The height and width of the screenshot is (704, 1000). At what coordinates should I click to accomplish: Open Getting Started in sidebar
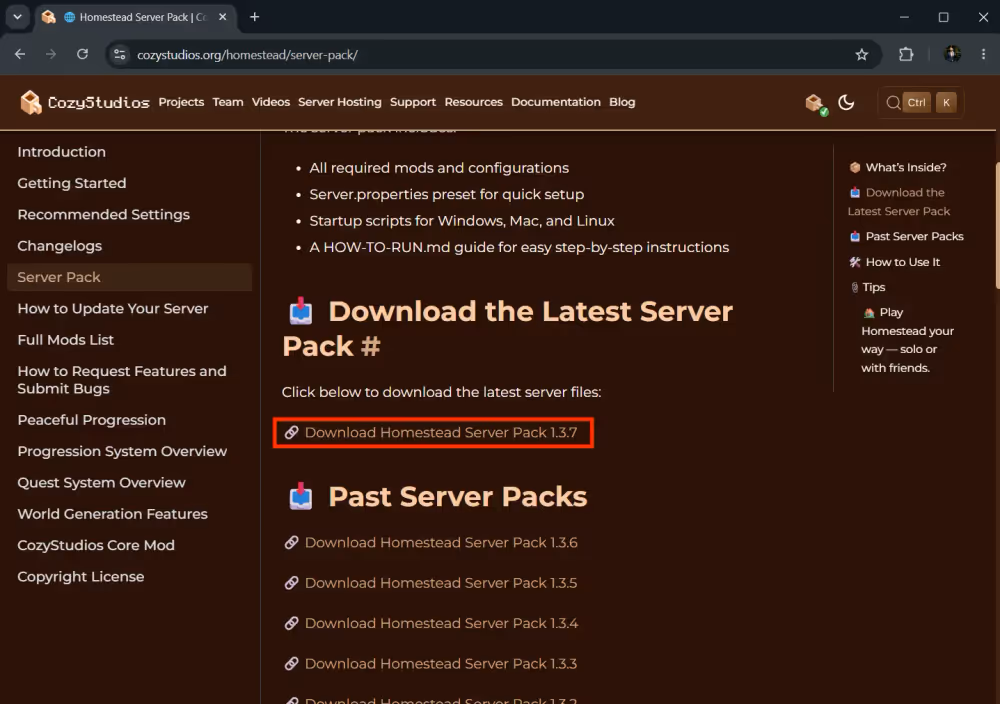(71, 183)
